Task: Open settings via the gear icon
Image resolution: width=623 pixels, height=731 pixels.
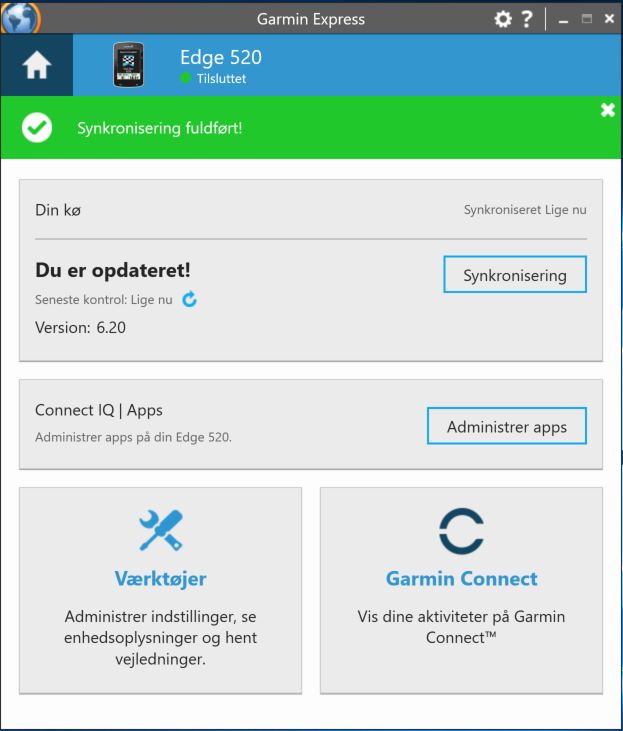Action: click(503, 19)
